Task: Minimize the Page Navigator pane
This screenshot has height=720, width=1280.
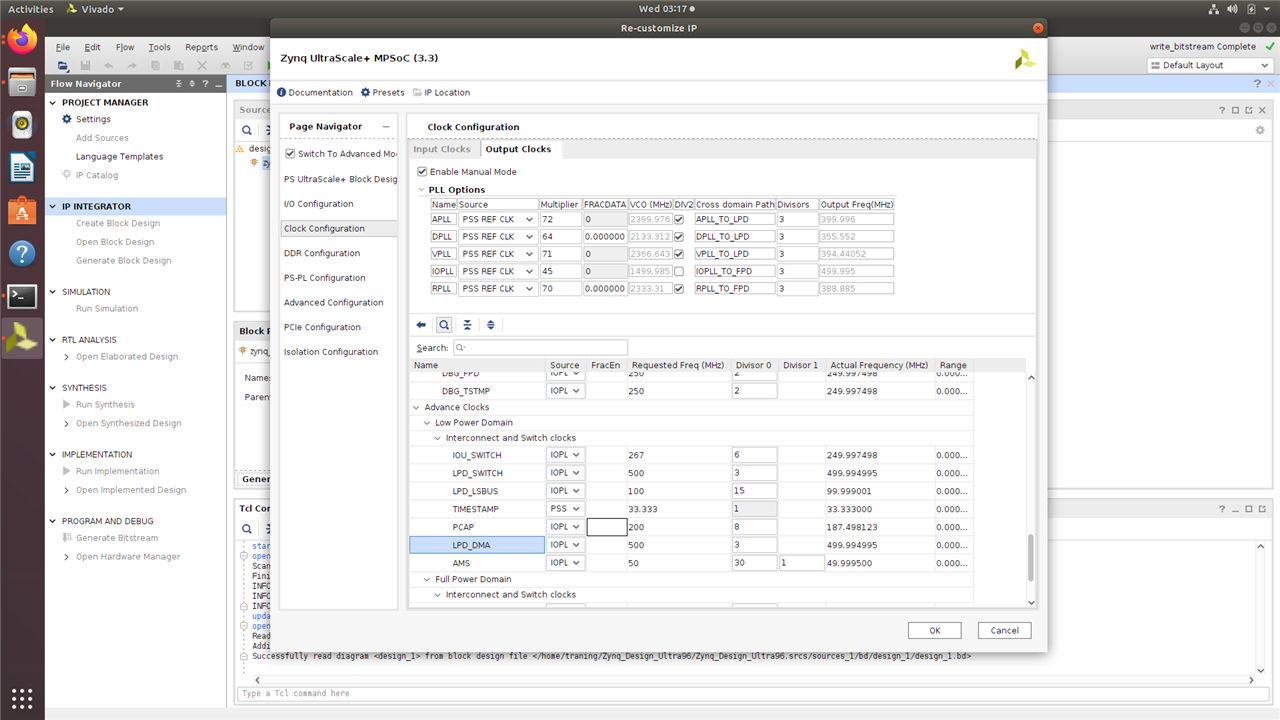Action: click(385, 127)
